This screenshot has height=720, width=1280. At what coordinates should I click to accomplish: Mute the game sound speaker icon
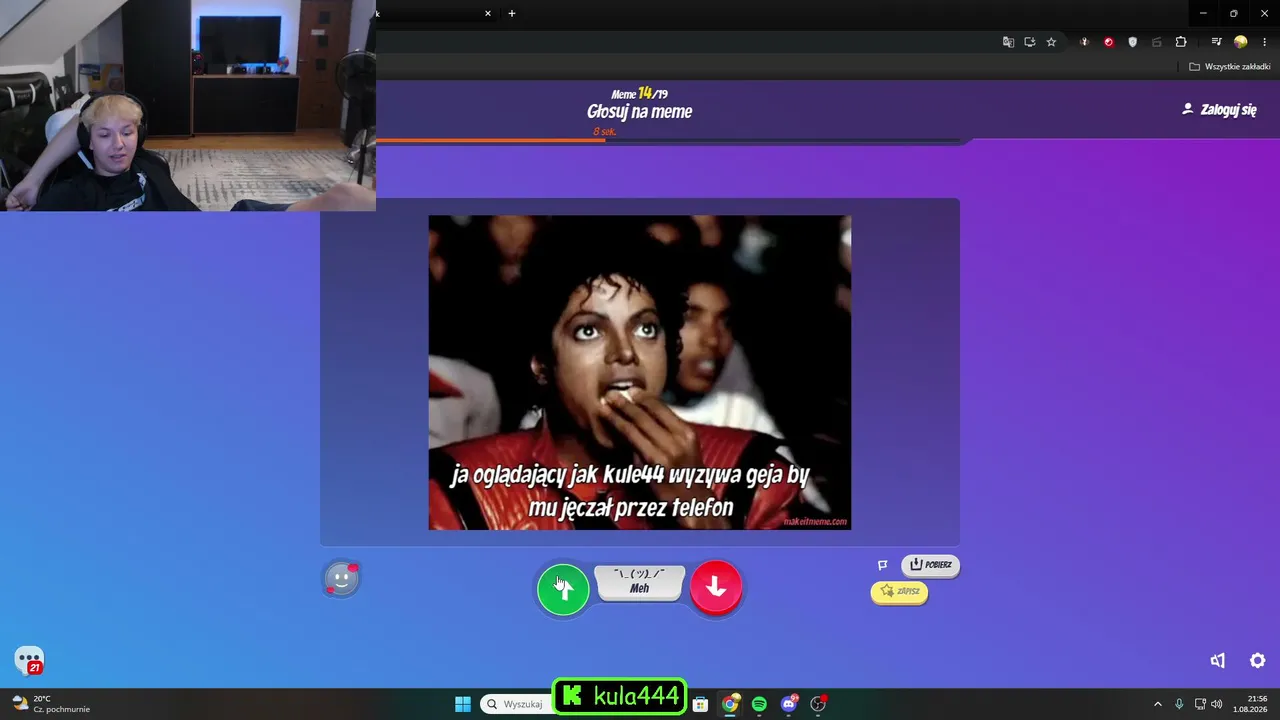click(1218, 660)
